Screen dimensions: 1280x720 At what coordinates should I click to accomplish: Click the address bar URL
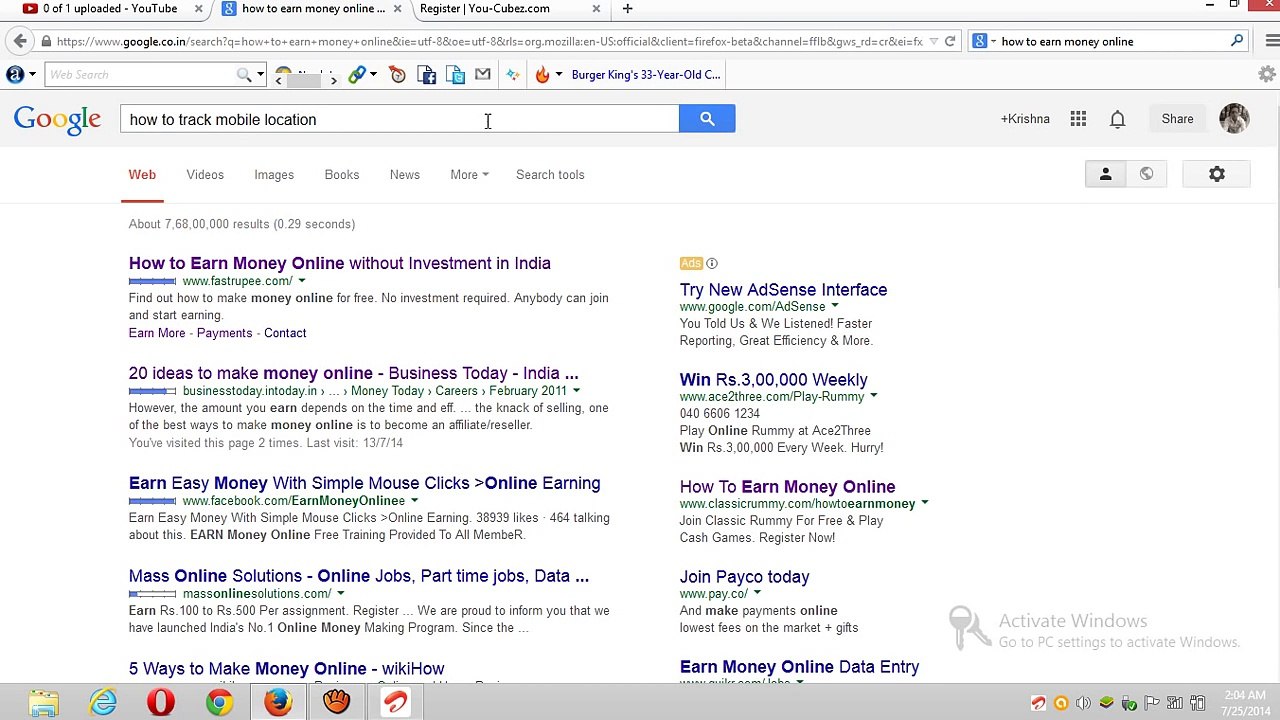[x=490, y=42]
